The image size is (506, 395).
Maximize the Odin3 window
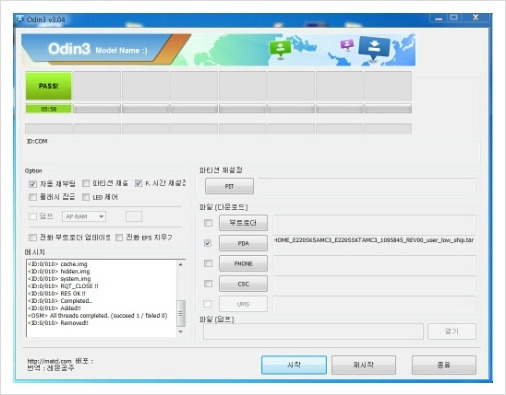(x=454, y=18)
